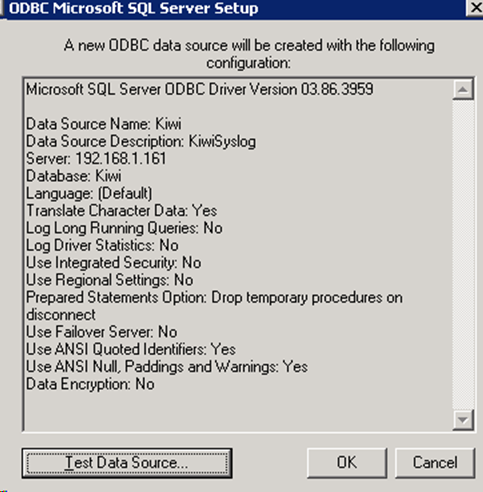Click the Log Long Running Queries line

[124, 228]
